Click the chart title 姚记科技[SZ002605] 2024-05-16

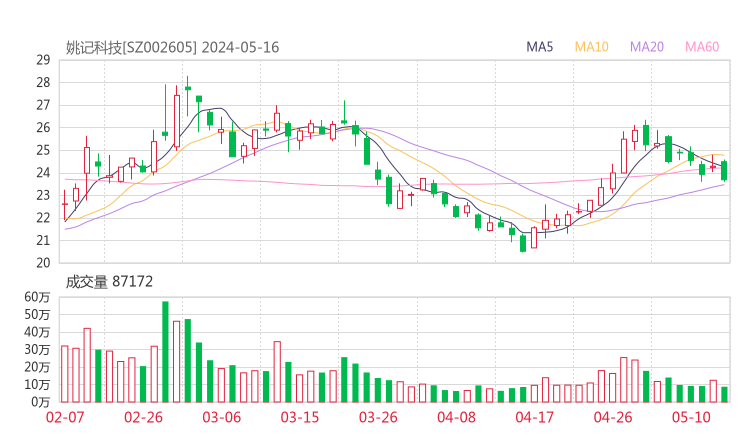click(x=172, y=47)
